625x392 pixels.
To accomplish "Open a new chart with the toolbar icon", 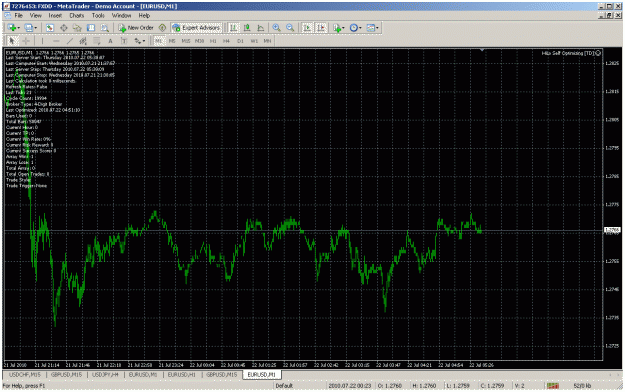I will (x=11, y=28).
